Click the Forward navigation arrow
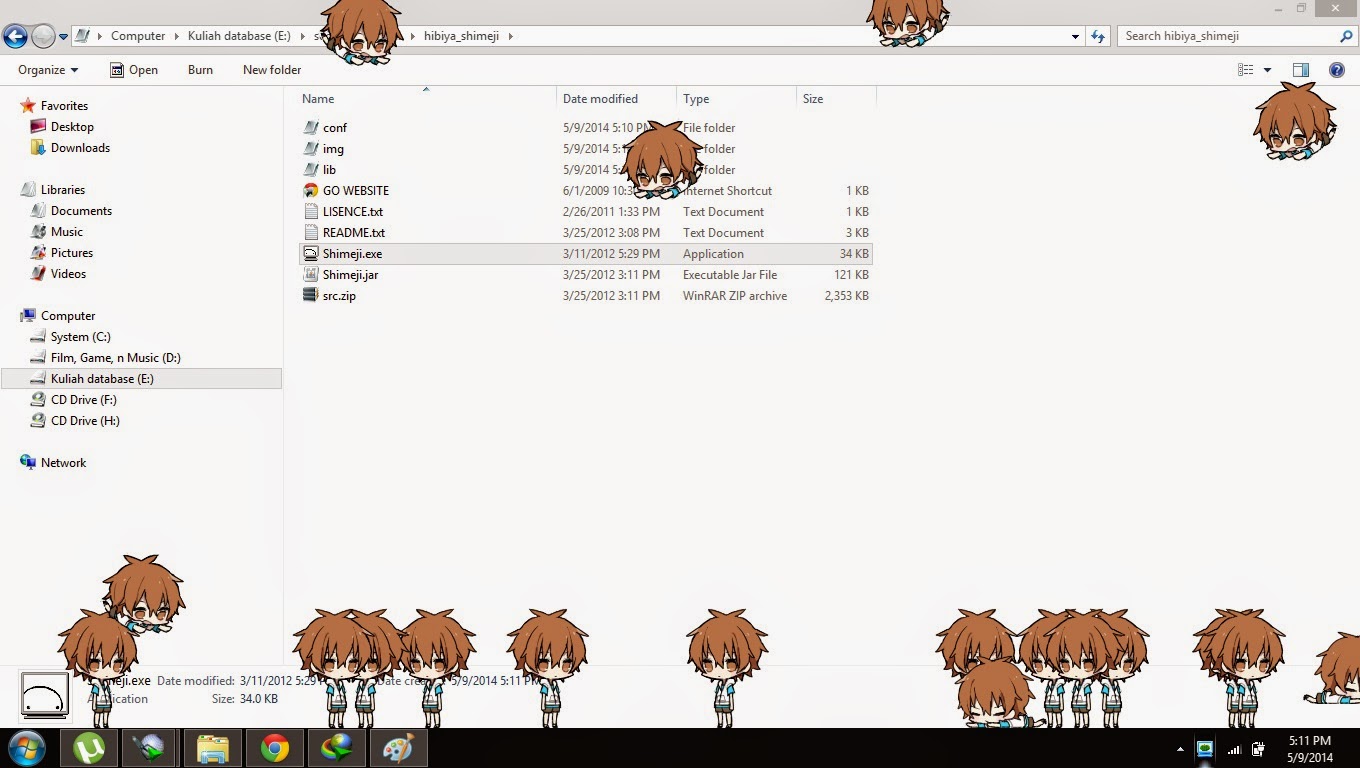This screenshot has width=1360, height=768. [43, 37]
